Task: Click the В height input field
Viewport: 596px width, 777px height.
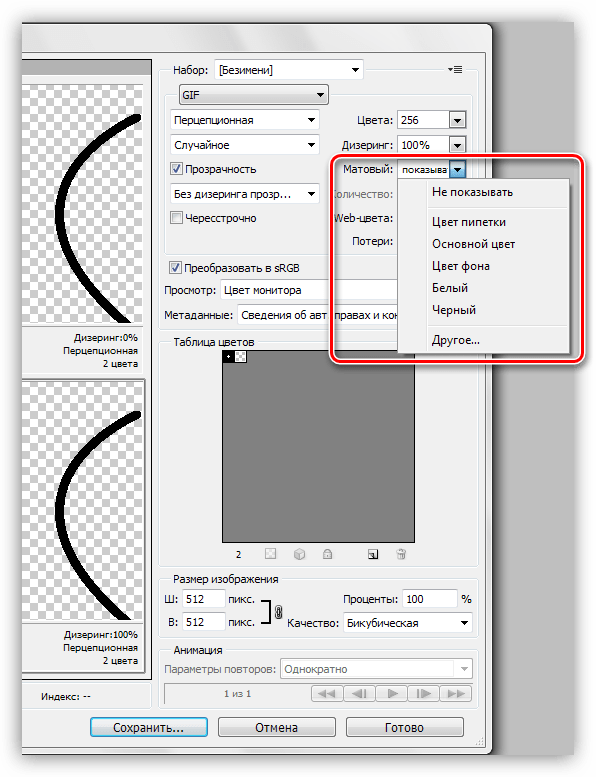Action: pyautogui.click(x=204, y=622)
